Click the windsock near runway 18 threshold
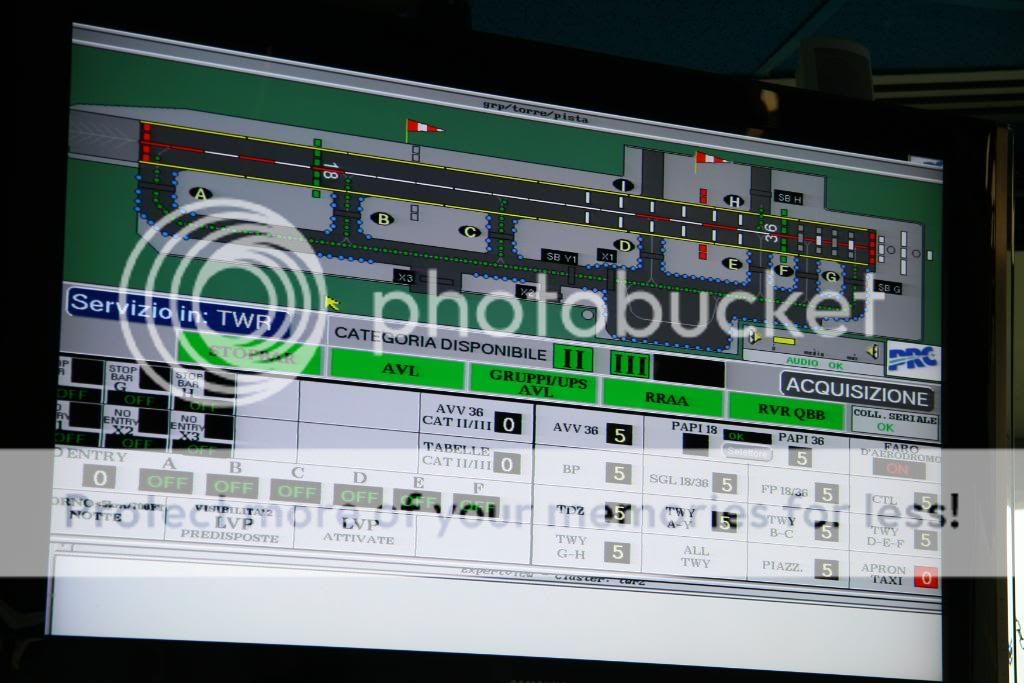This screenshot has height=683, width=1024. [423, 127]
